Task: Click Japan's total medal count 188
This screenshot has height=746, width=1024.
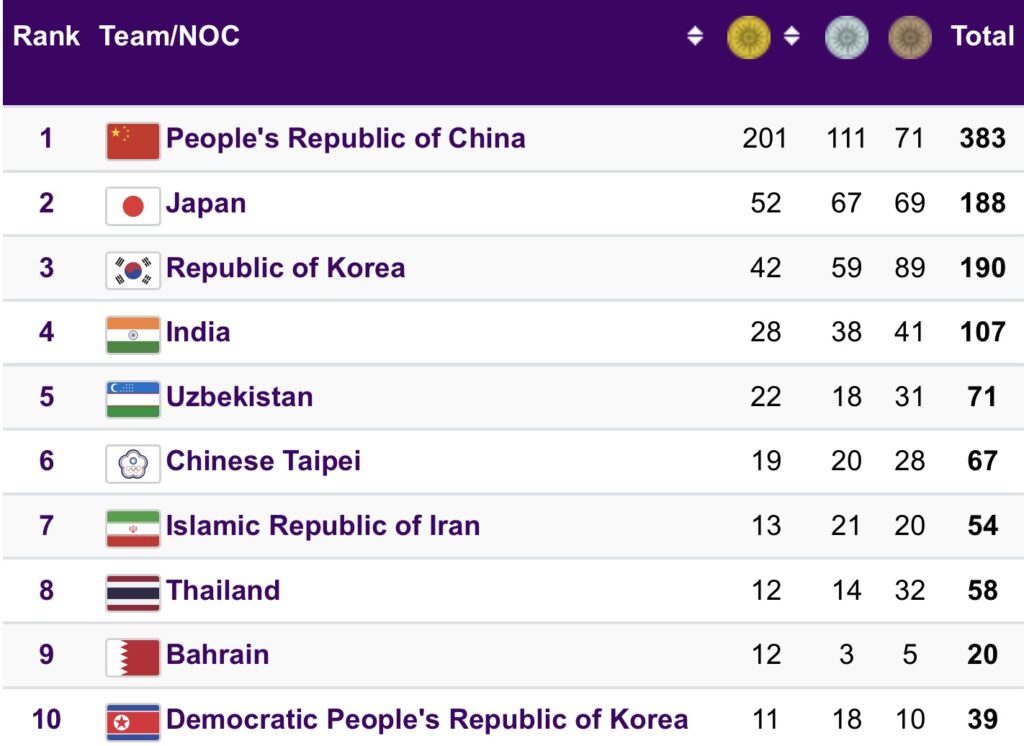Action: click(982, 203)
